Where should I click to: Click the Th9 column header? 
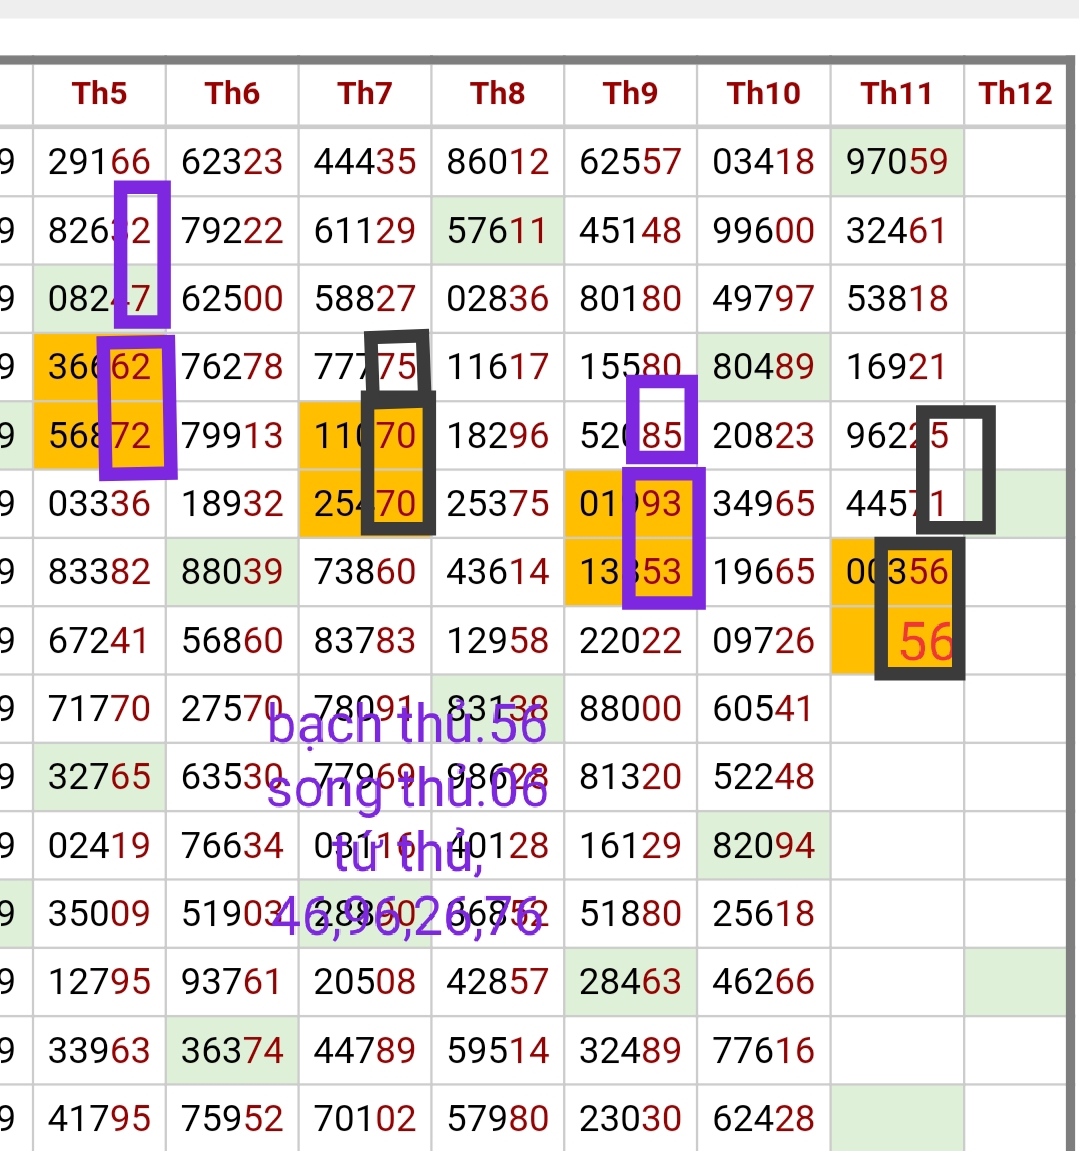631,94
